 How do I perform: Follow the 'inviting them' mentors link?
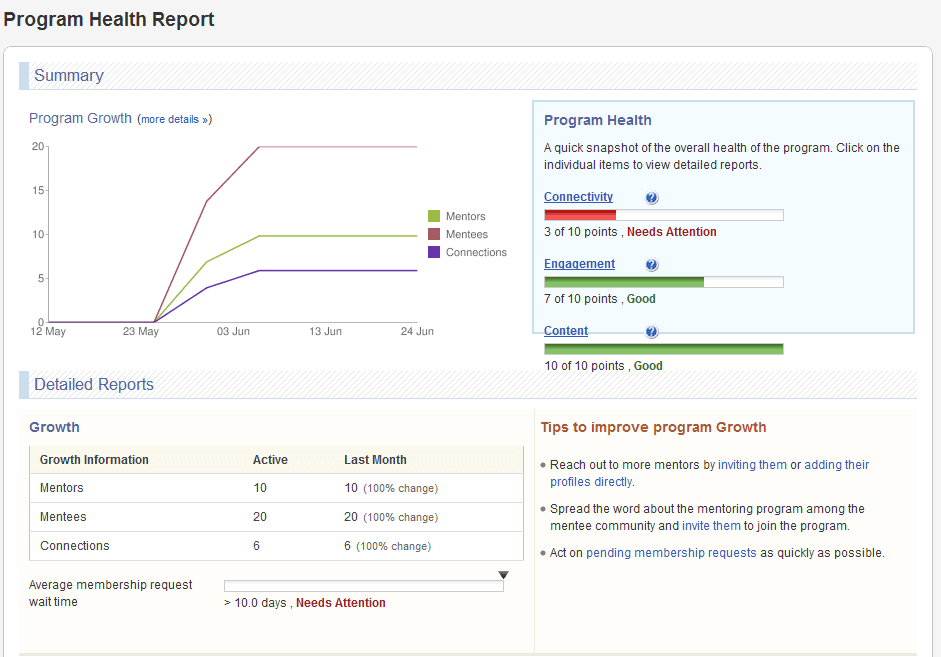coord(752,464)
